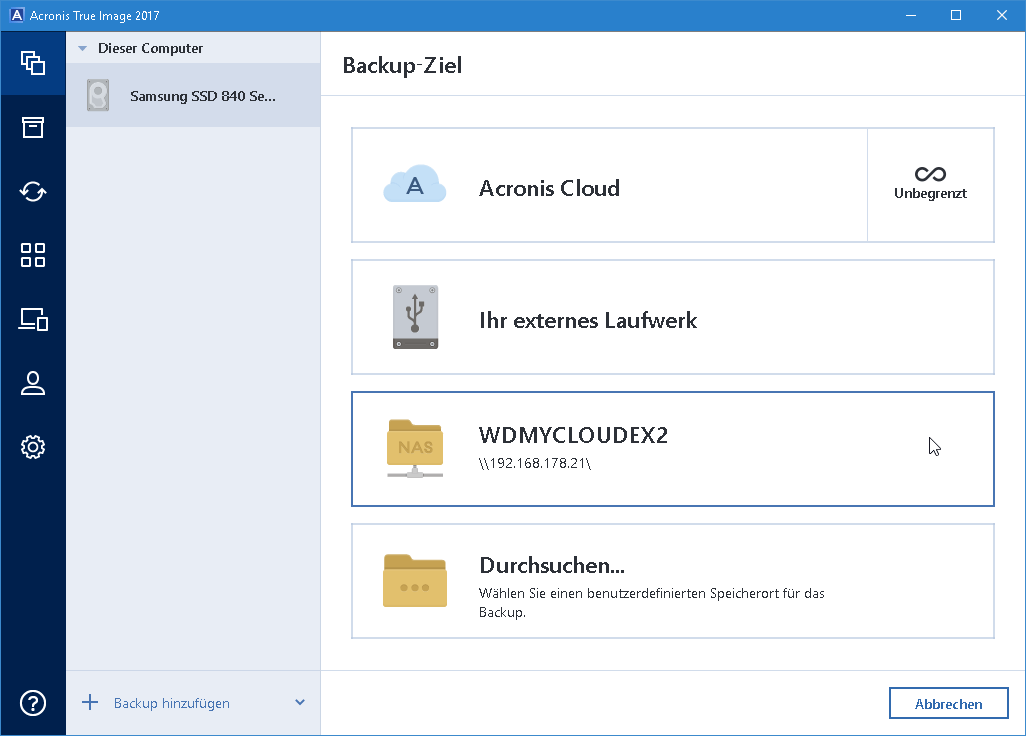Viewport: 1026px width, 736px height.
Task: Click the NAS folder icon
Action: click(x=415, y=449)
